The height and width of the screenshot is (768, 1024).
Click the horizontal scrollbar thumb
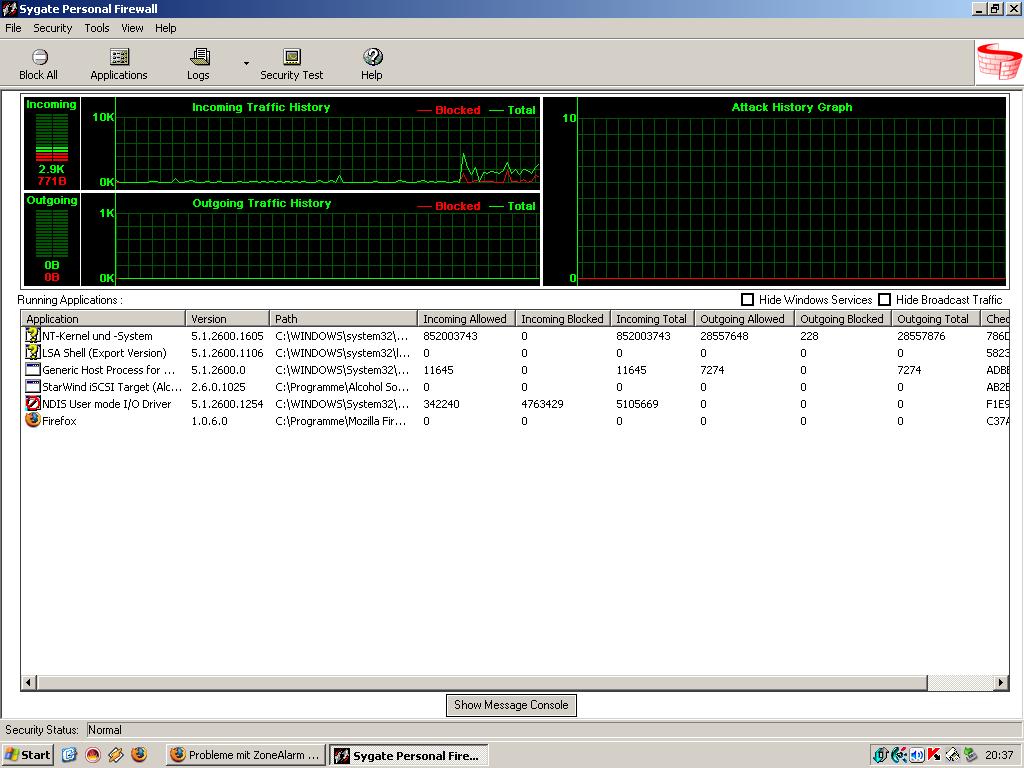(482, 682)
